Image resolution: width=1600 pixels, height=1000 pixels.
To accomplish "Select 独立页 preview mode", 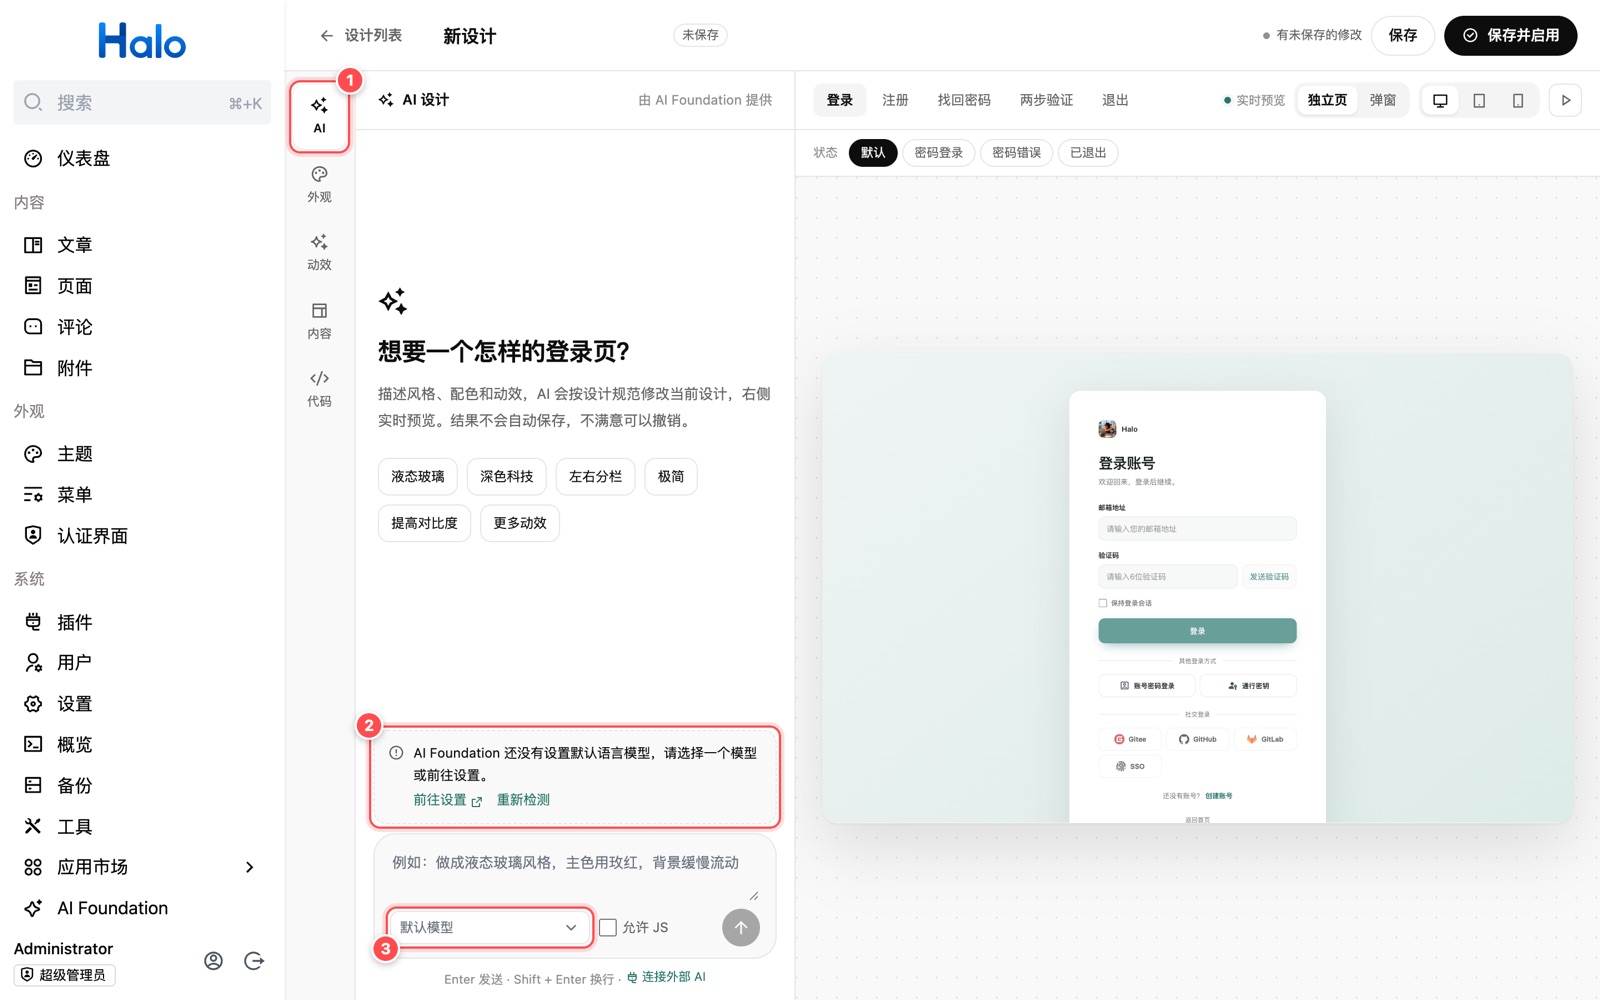I will tap(1327, 100).
